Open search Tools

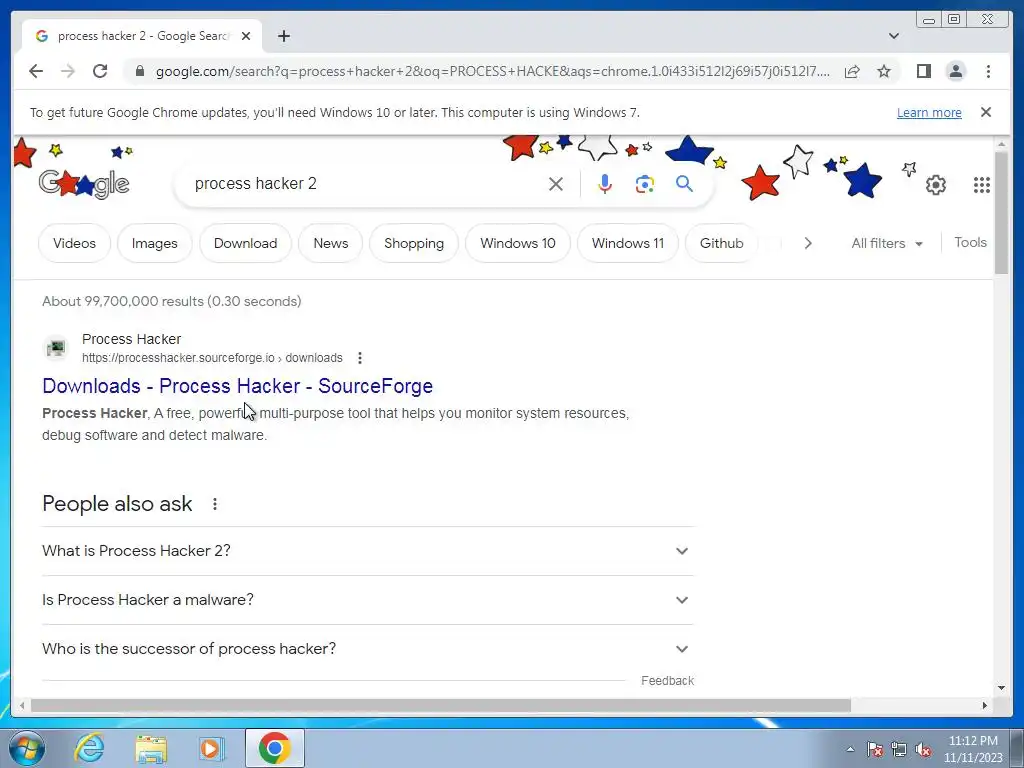point(970,242)
